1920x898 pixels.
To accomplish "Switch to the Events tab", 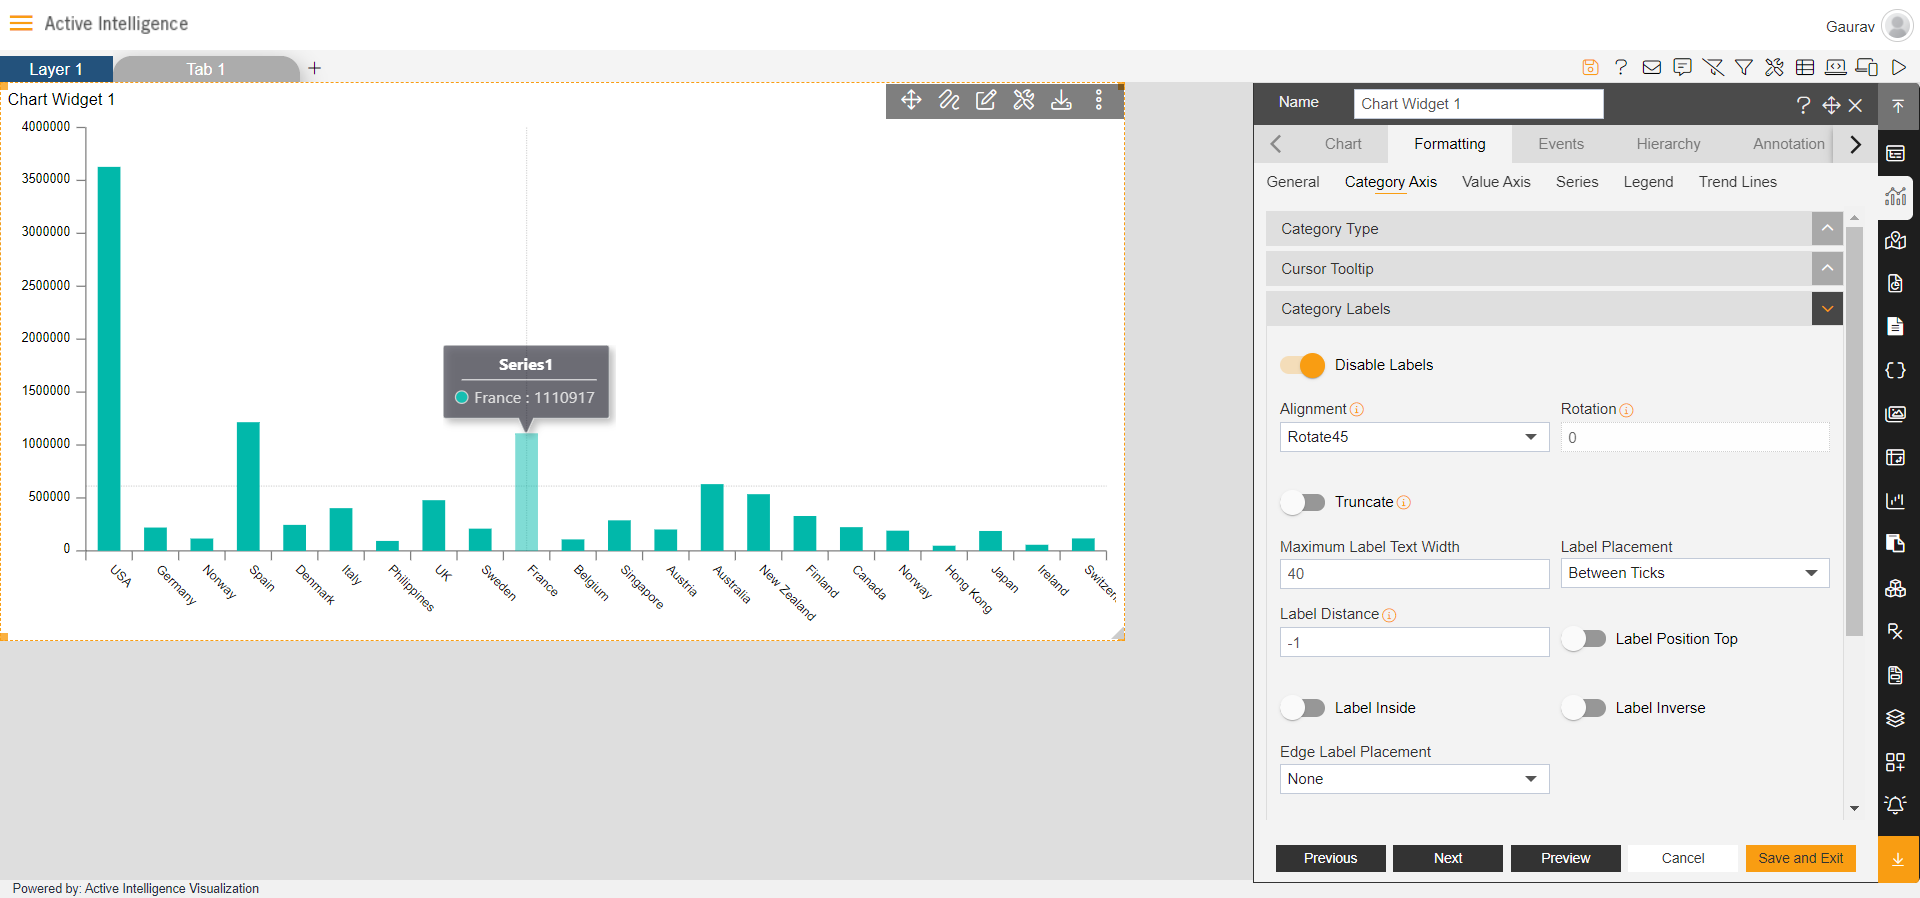I will point(1560,144).
